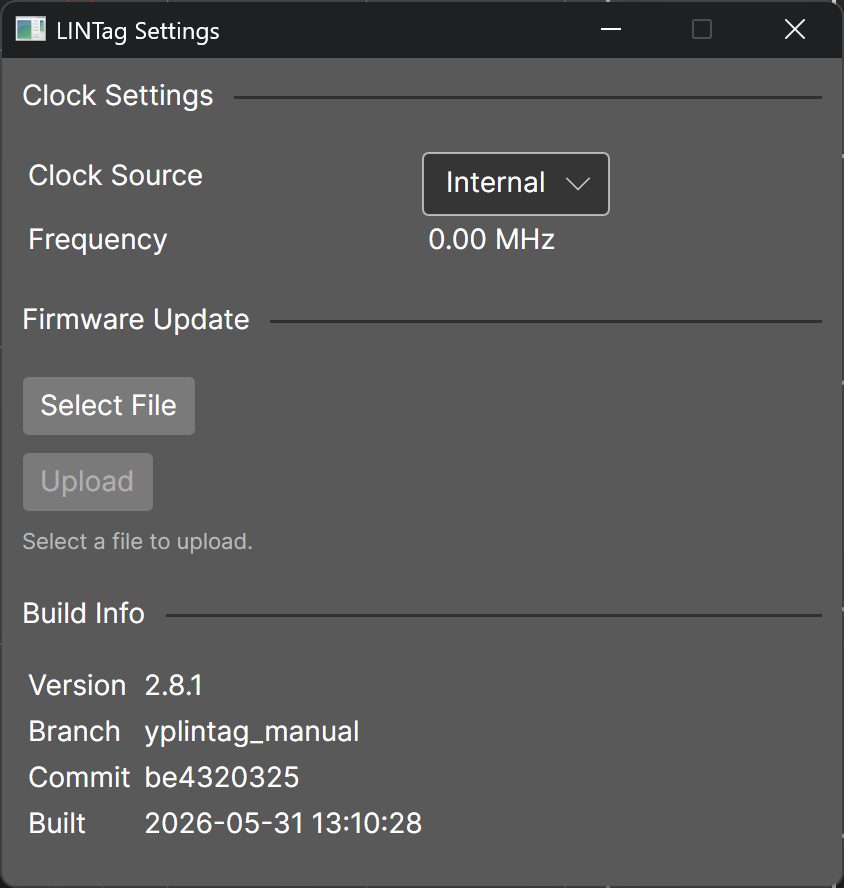Click the Select File button
Screen dimensions: 844x888
tap(109, 405)
